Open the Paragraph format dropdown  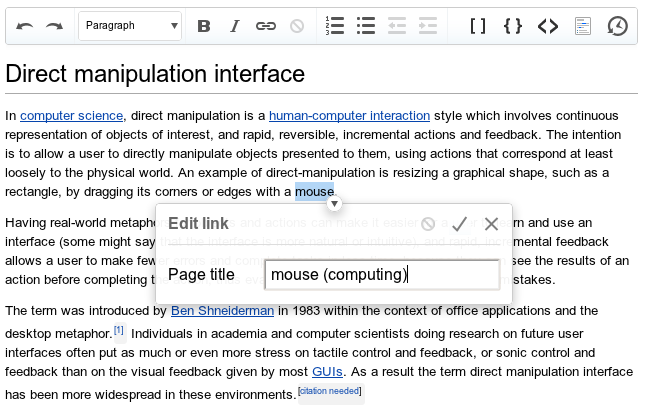(130, 26)
